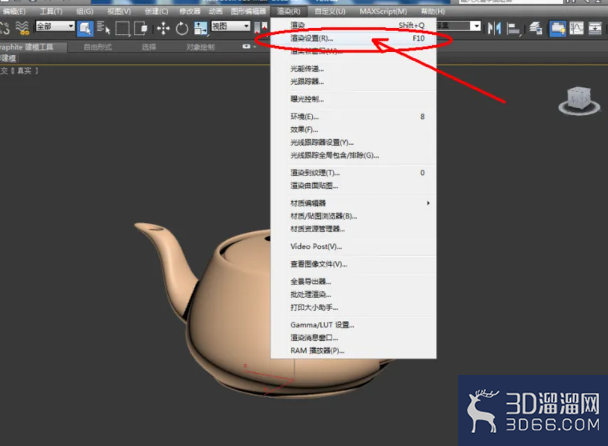The width and height of the screenshot is (608, 446).
Task: Open the Curve Editor icon
Action: click(576, 28)
